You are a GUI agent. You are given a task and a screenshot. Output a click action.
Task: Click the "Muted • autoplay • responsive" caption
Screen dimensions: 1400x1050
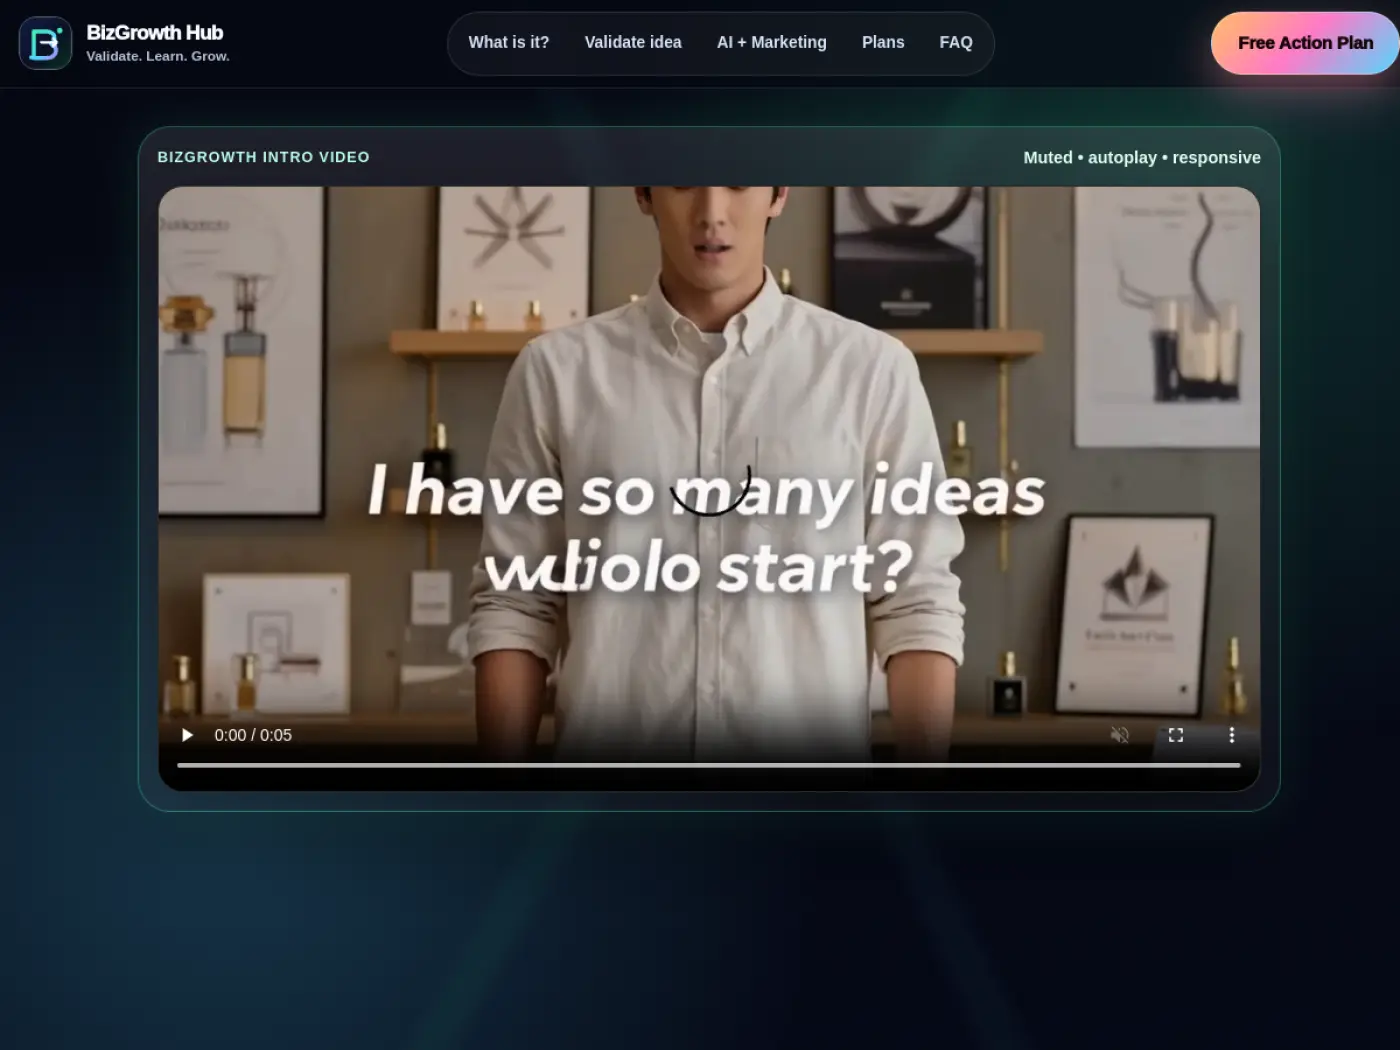1142,157
